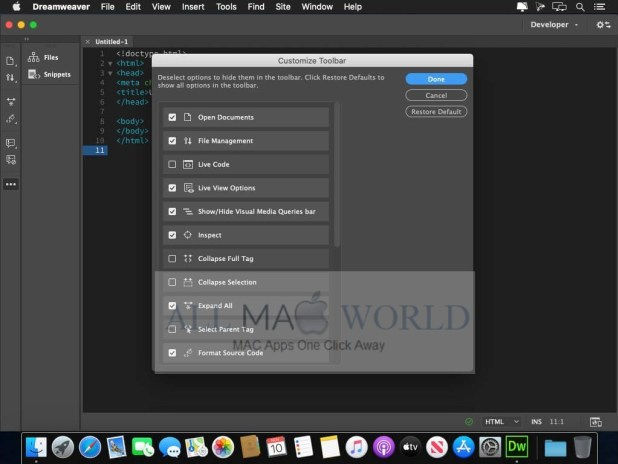Open the Snippets panel

pos(49,74)
